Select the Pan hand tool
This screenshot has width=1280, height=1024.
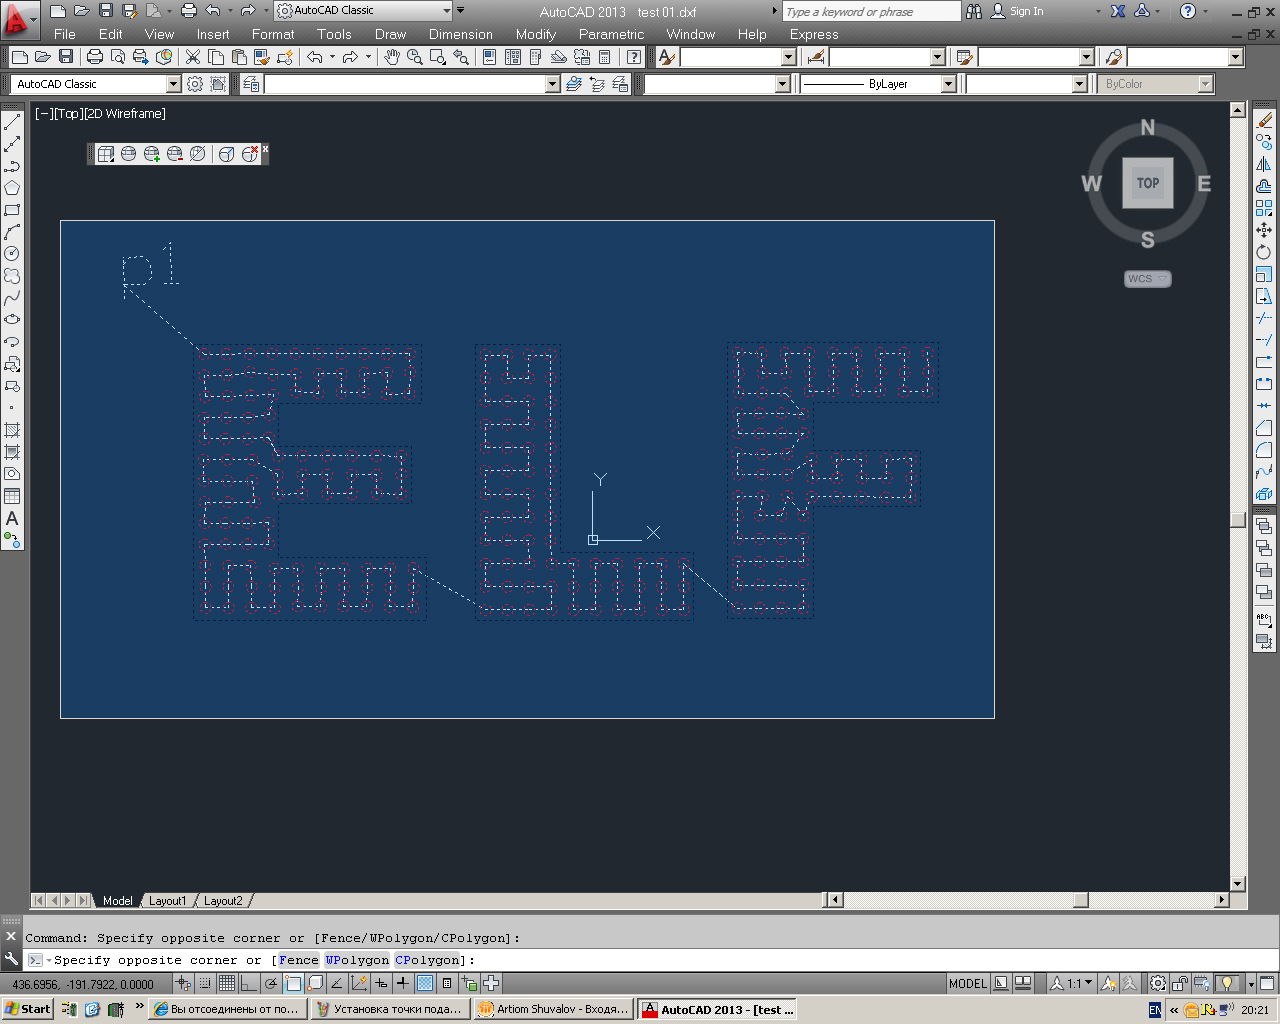(392, 58)
